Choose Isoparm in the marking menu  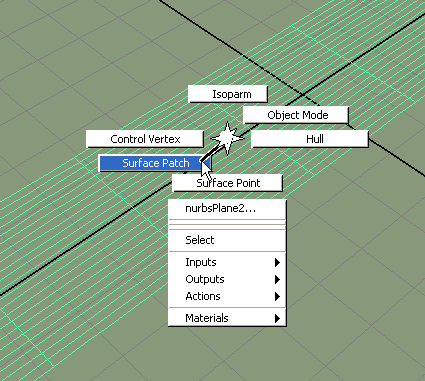[228, 94]
